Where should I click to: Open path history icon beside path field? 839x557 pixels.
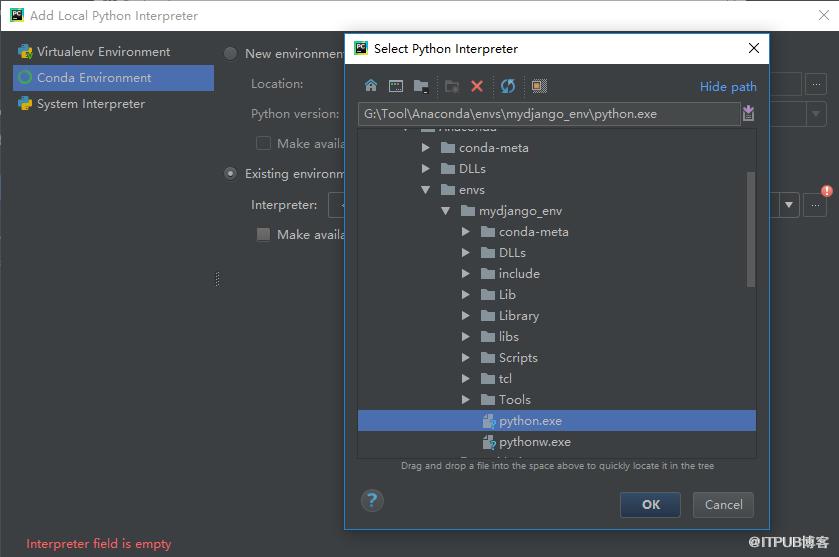pyautogui.click(x=748, y=113)
